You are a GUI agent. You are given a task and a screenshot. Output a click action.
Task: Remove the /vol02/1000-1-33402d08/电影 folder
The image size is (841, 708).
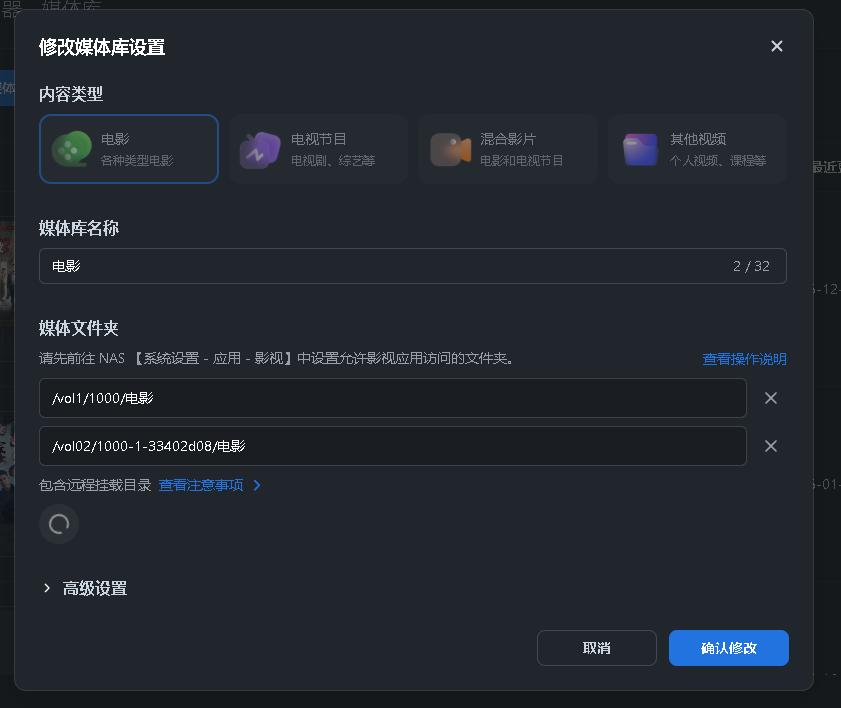coord(771,446)
